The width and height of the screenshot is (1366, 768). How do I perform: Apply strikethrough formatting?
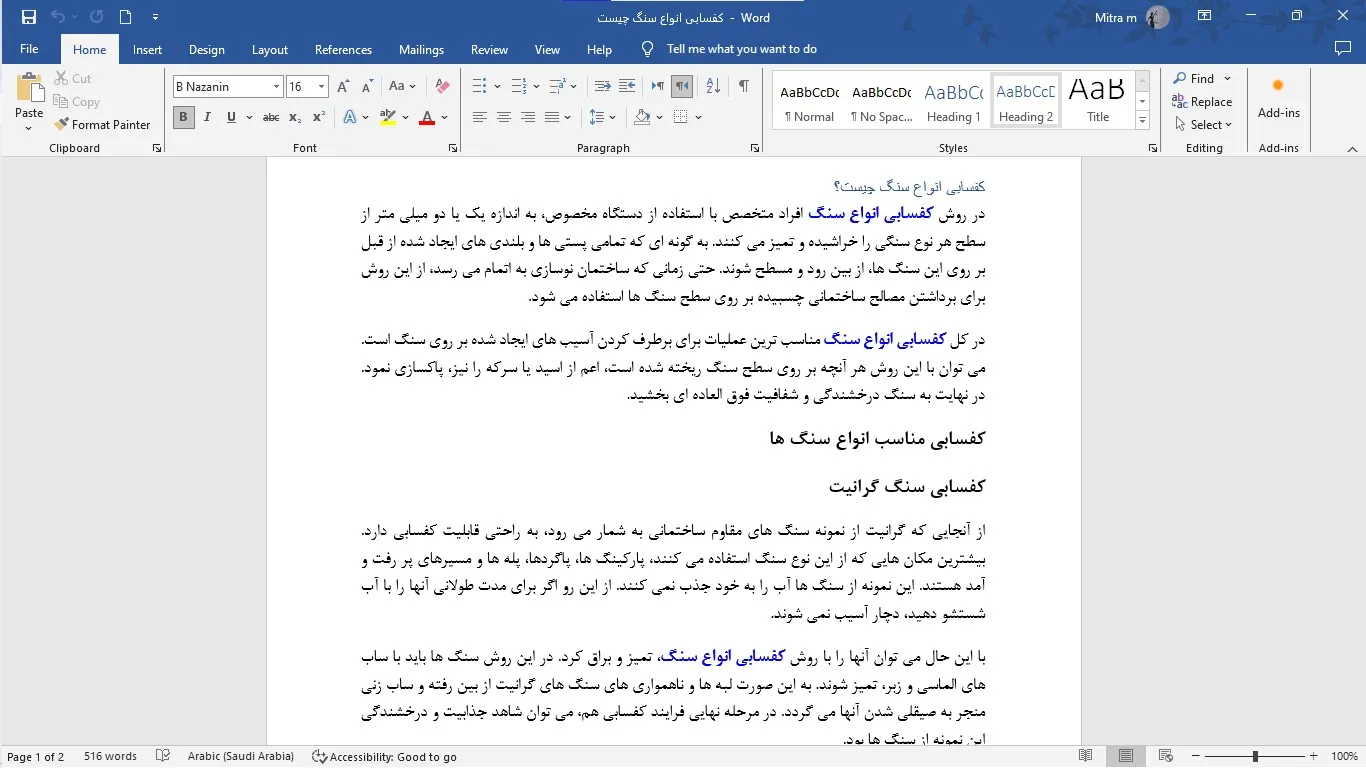coord(270,118)
